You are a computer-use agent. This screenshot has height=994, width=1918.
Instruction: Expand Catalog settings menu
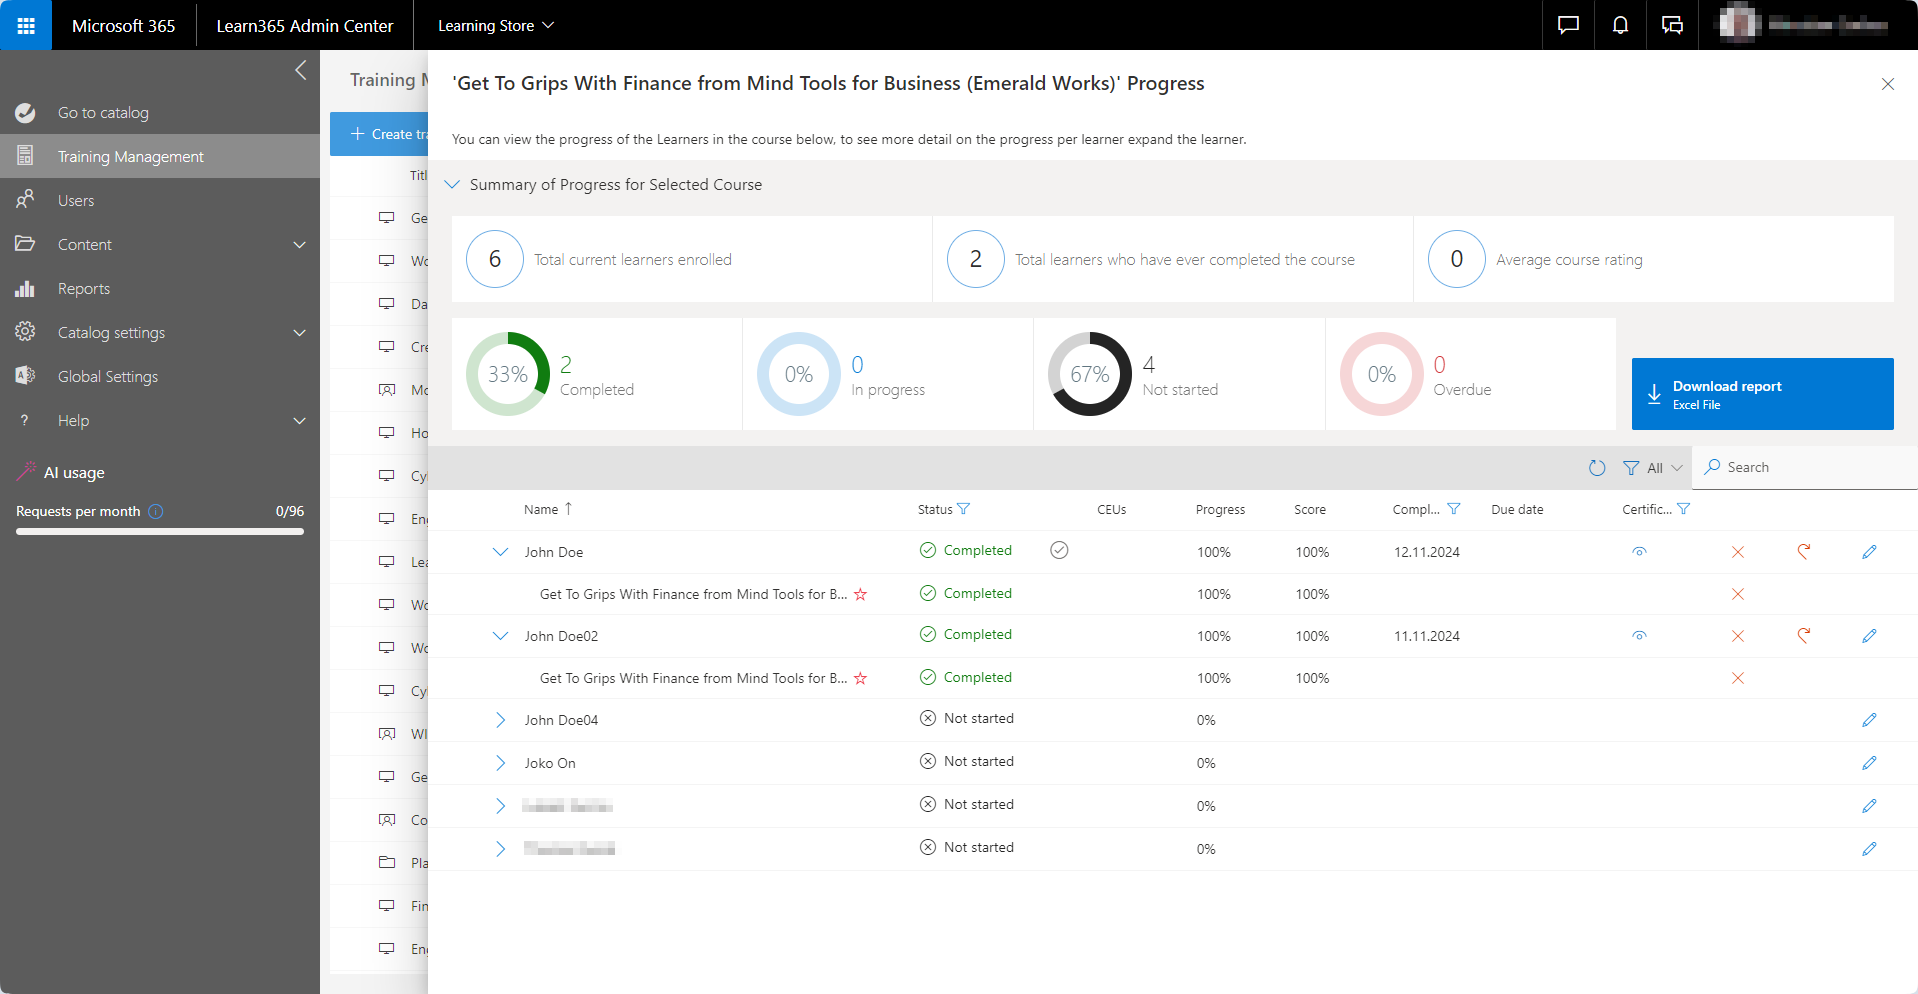pos(299,333)
